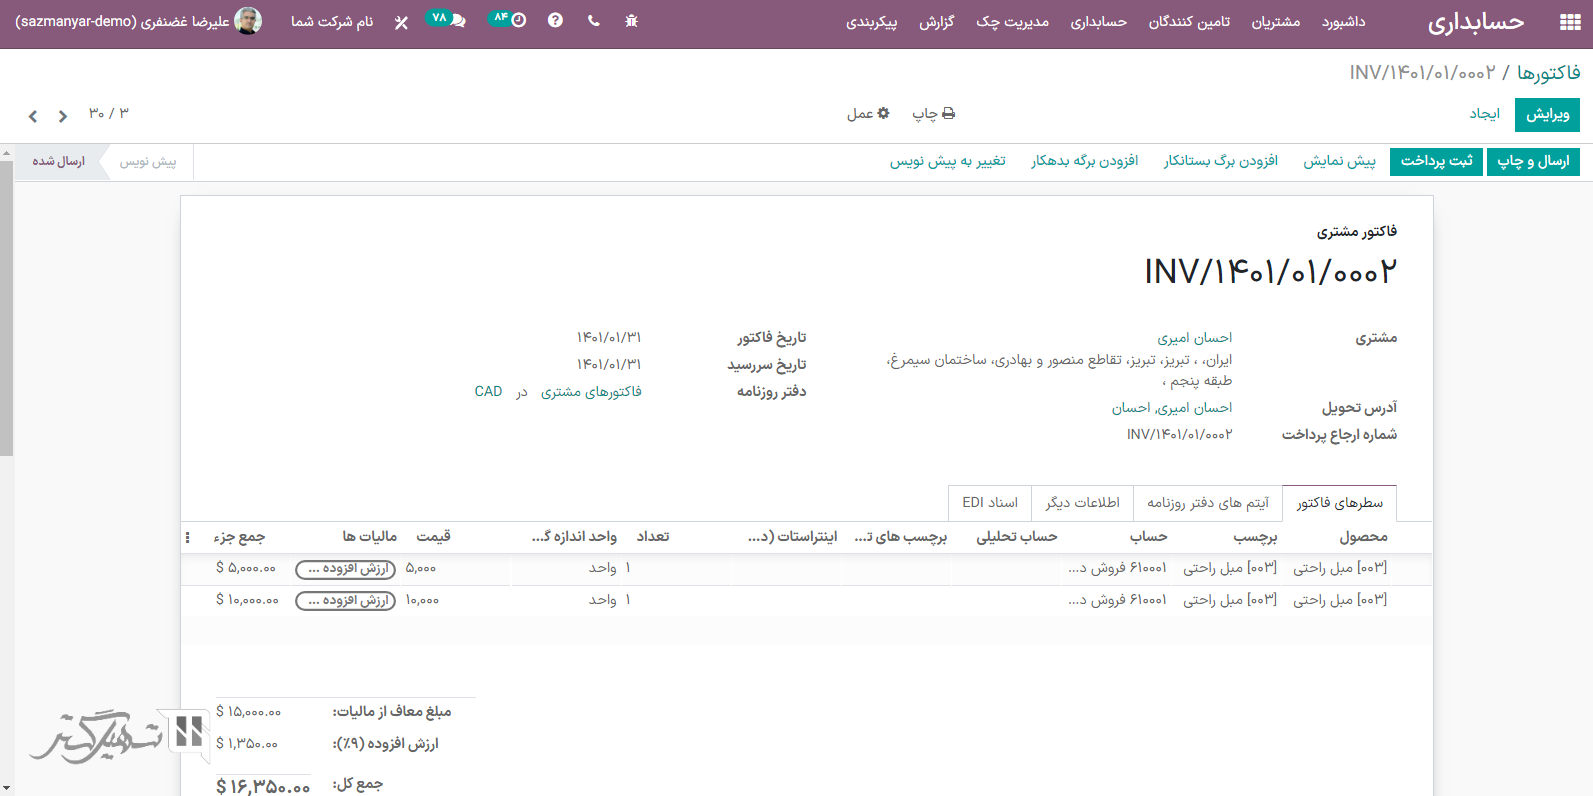Open chat messages icon with 78 badge
1593x796 pixels.
[446, 20]
